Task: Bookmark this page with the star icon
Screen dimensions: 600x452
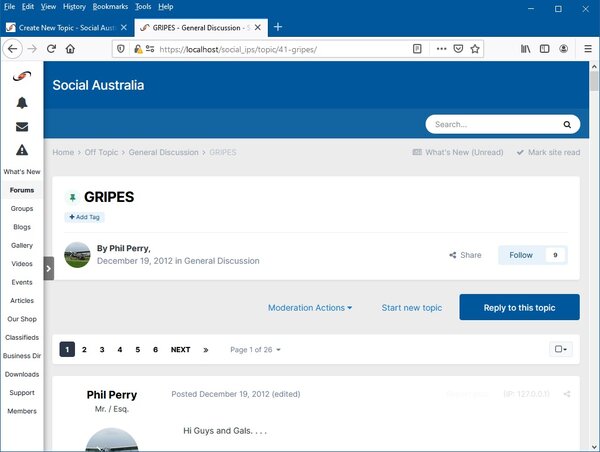Action: pos(476,48)
